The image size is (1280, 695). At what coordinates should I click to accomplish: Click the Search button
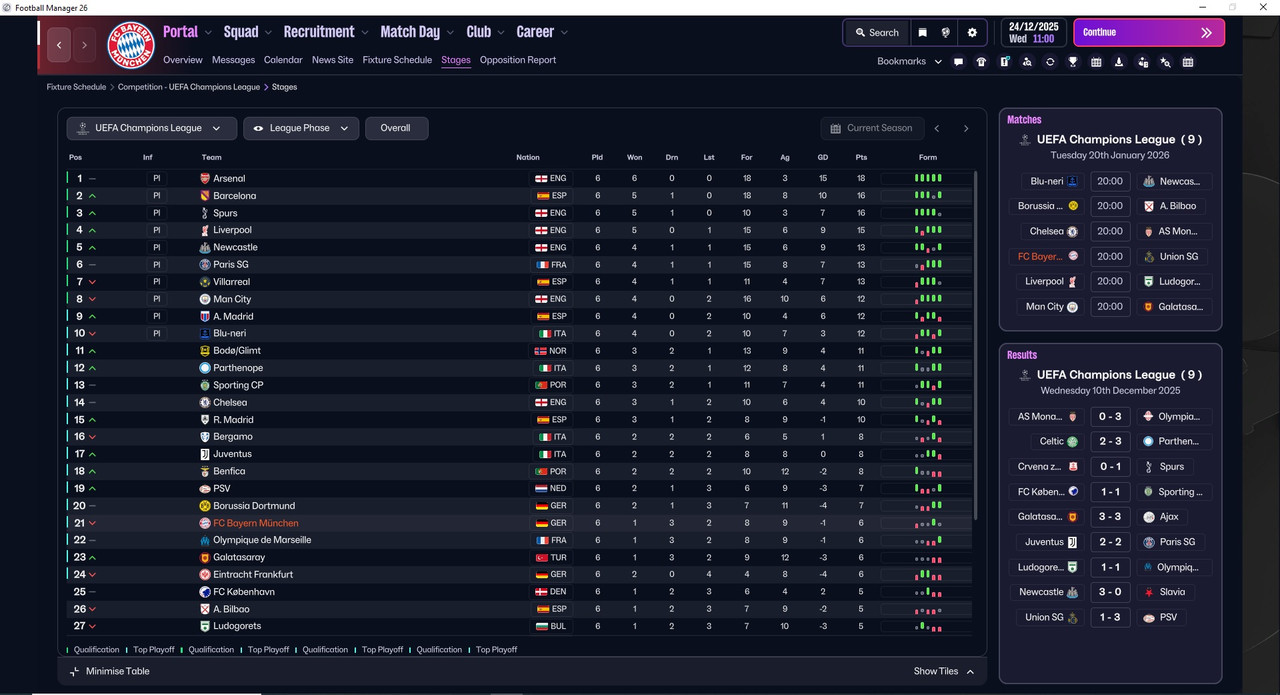coord(876,33)
